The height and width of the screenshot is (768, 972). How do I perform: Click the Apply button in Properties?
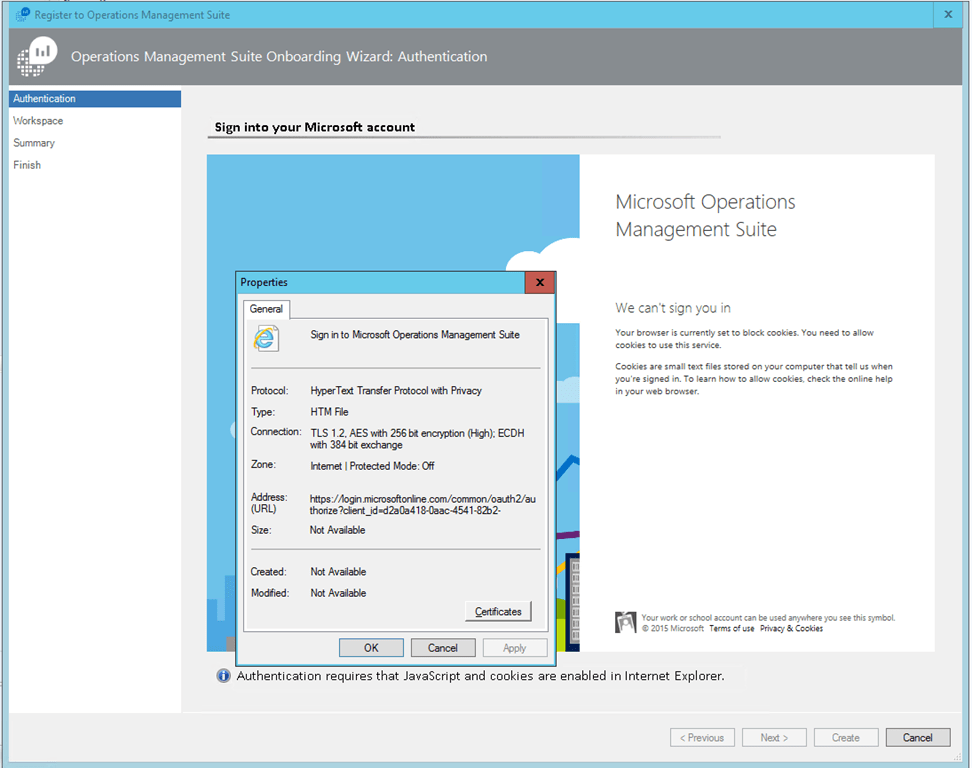[515, 648]
